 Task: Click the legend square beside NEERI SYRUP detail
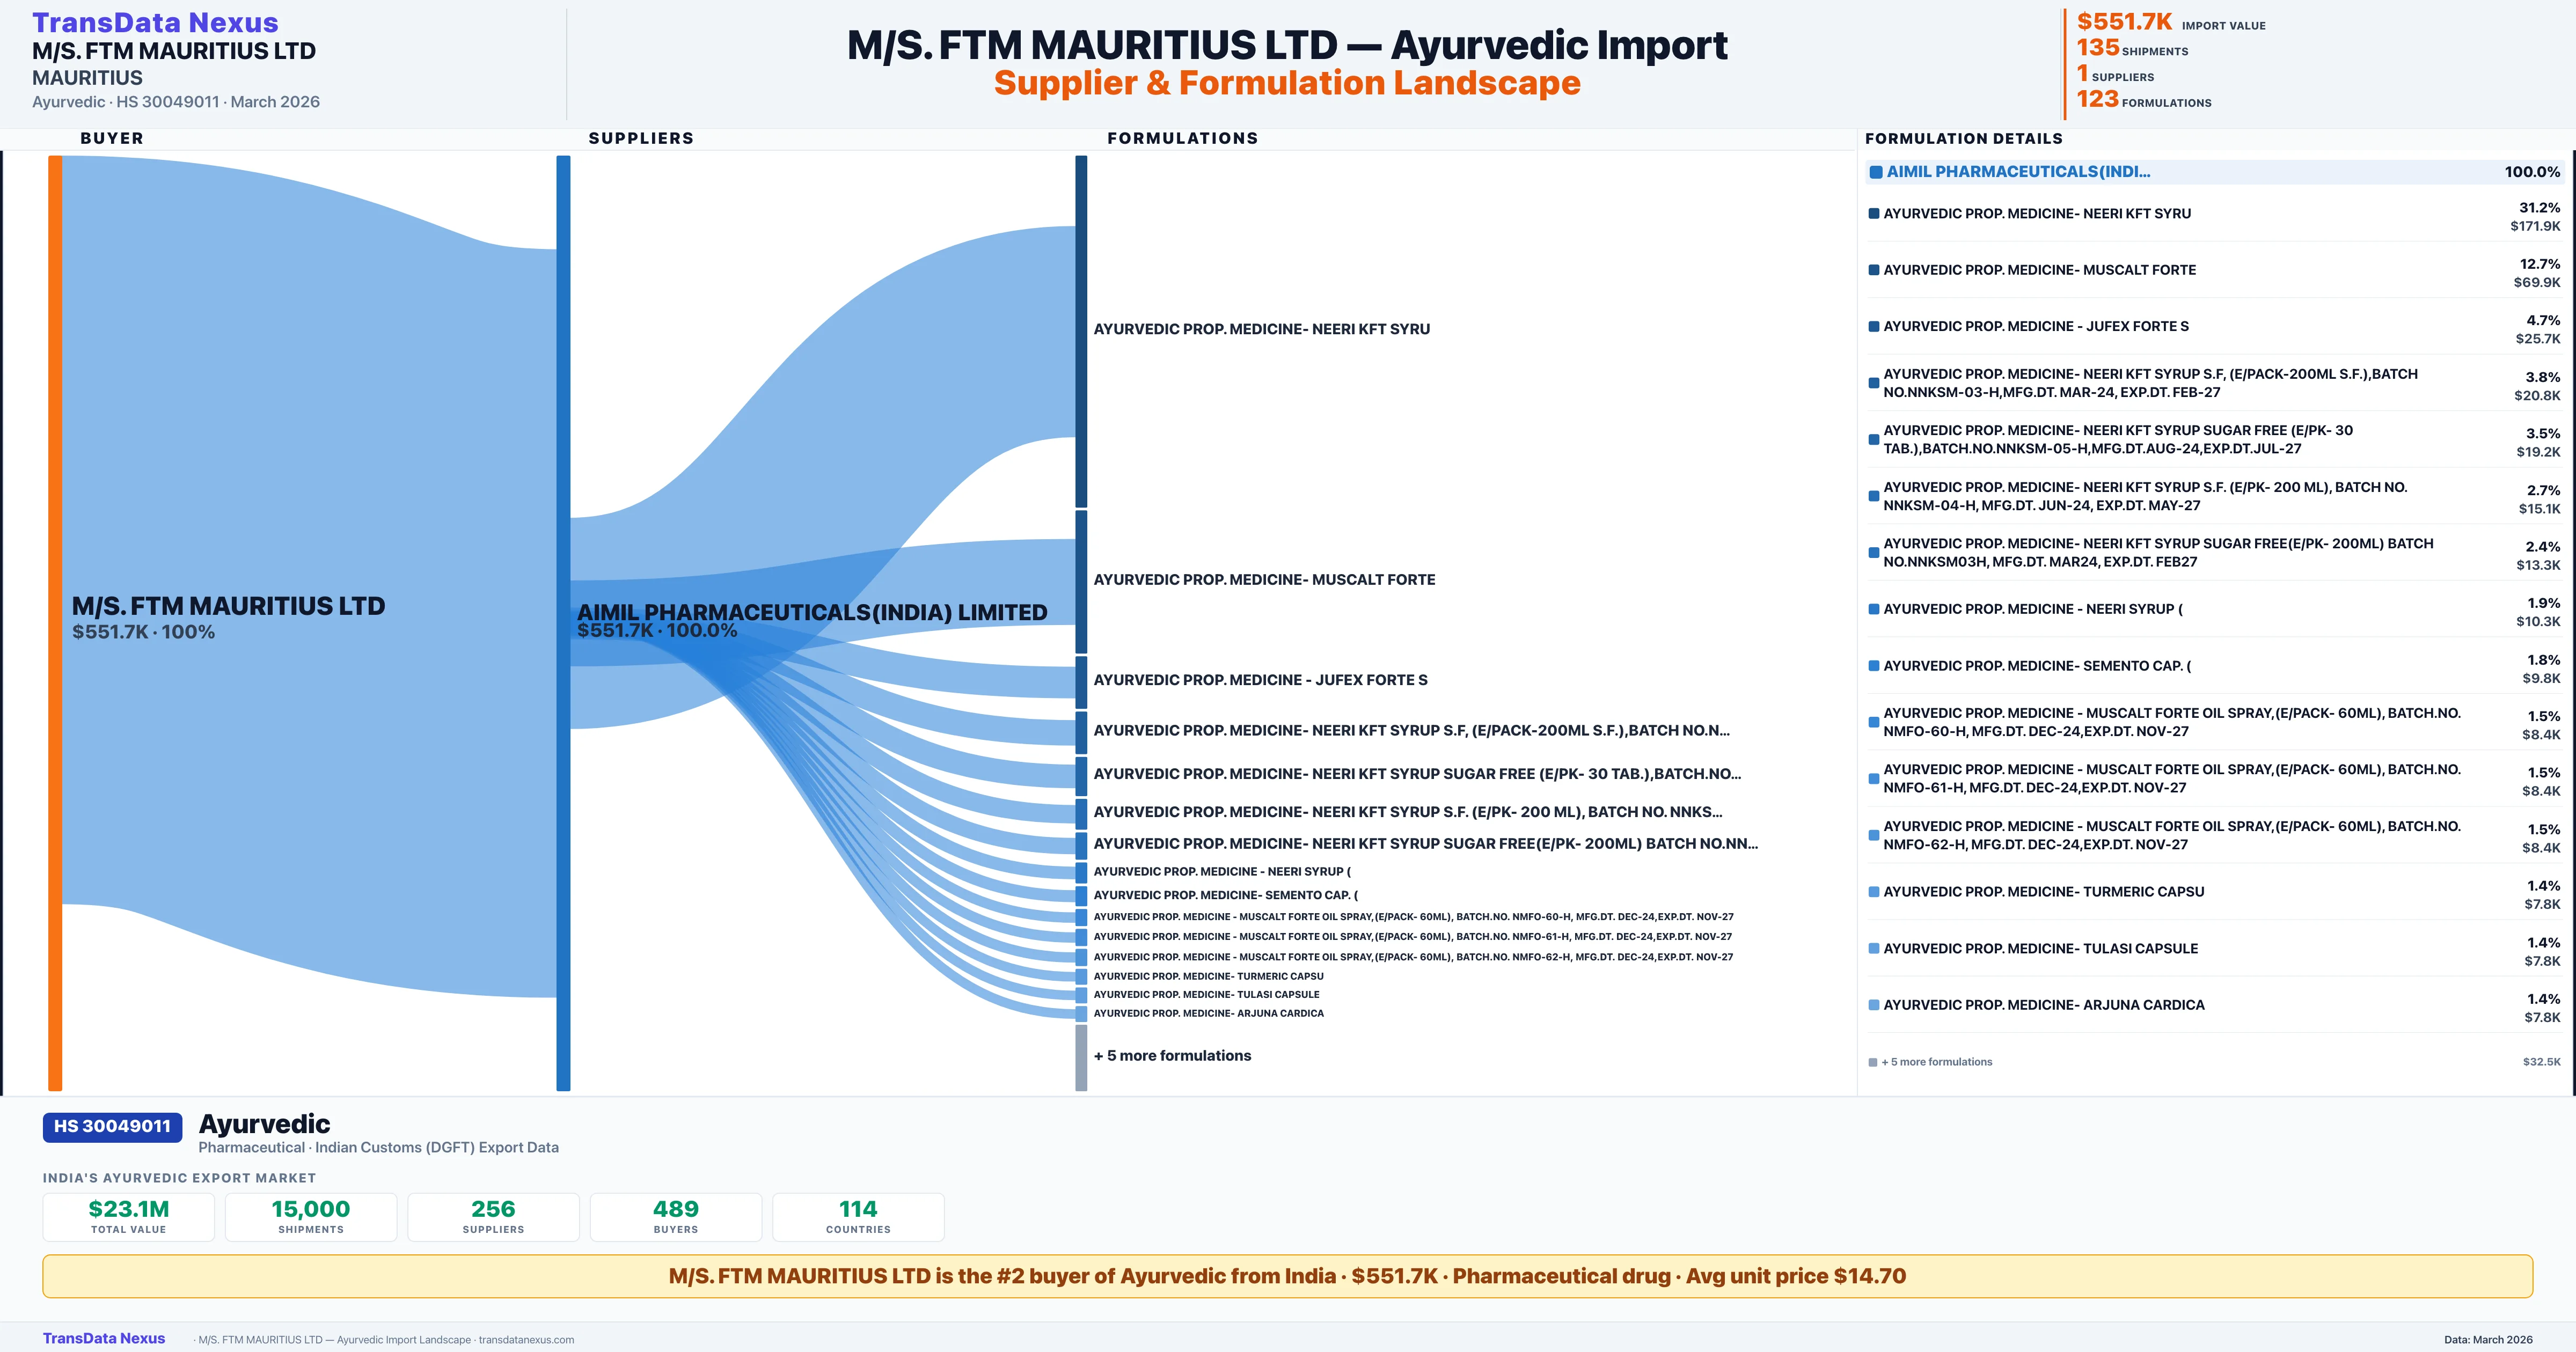pos(1874,609)
